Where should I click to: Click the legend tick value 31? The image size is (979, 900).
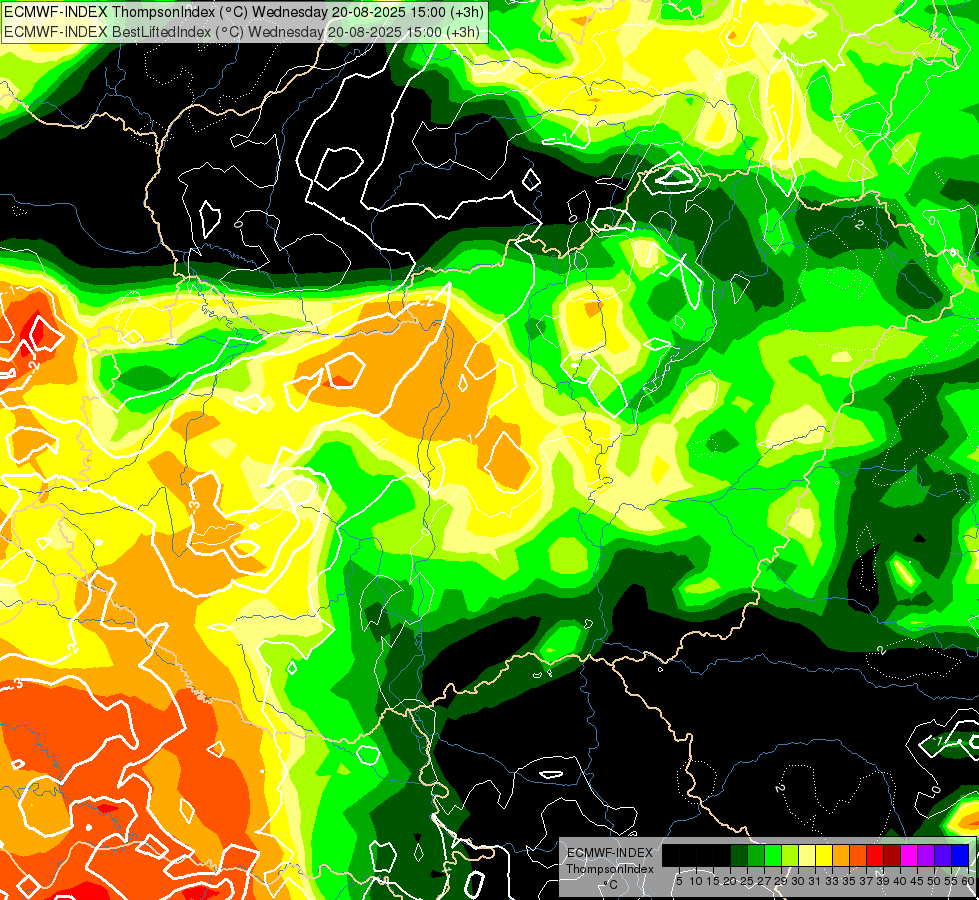point(815,881)
